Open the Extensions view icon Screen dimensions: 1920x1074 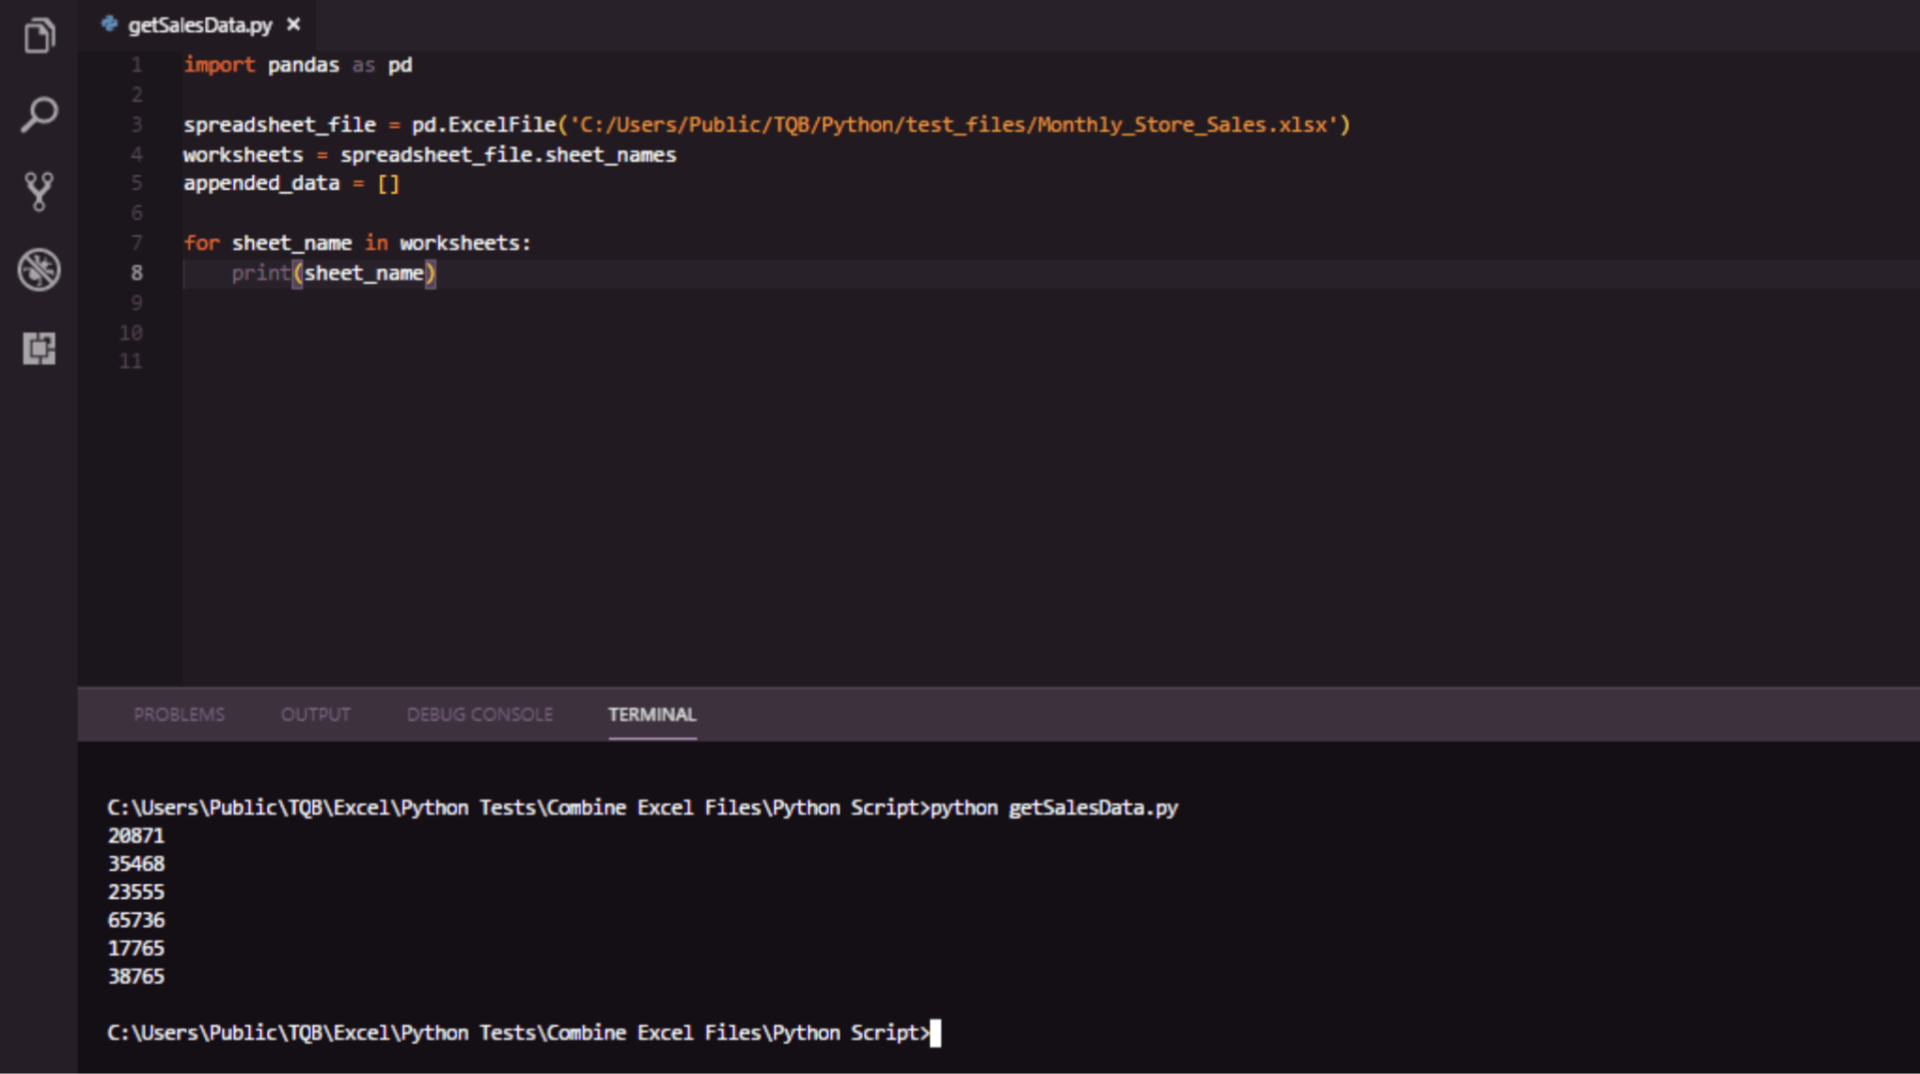39,348
